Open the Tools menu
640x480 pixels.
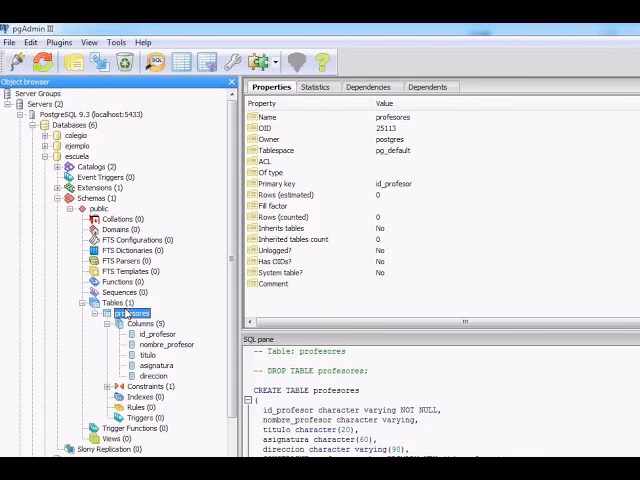pos(116,42)
